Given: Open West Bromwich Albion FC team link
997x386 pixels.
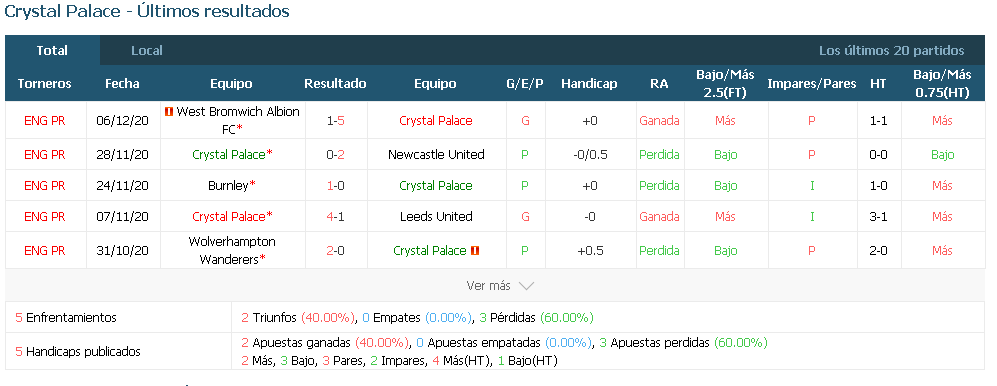Looking at the screenshot, I should 237,120.
